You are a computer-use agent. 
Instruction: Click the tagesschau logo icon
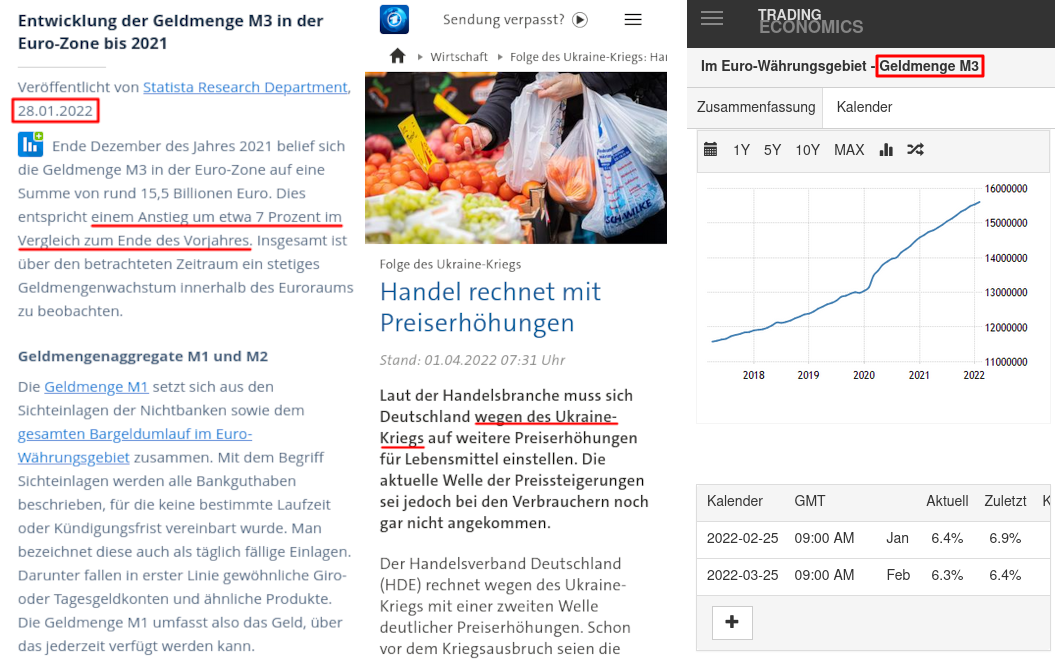(x=394, y=19)
